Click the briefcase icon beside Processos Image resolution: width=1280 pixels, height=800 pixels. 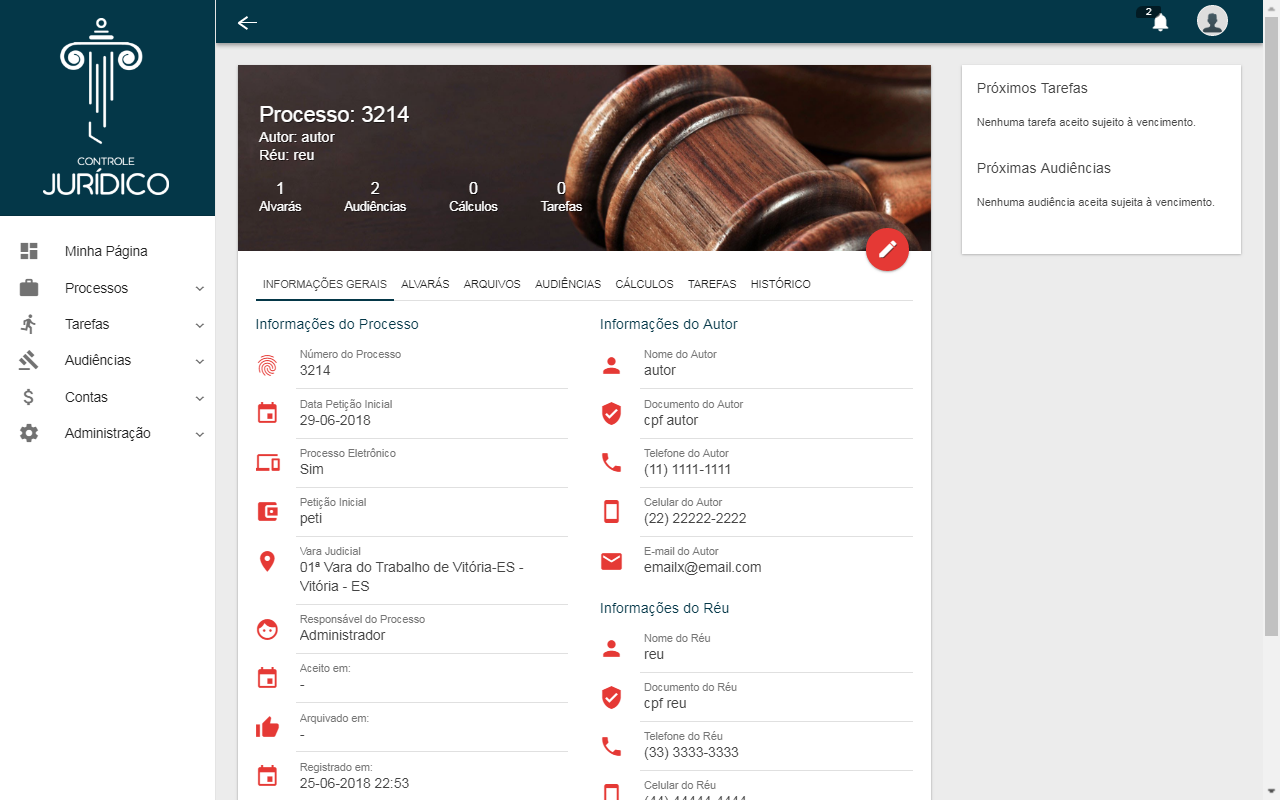click(29, 288)
